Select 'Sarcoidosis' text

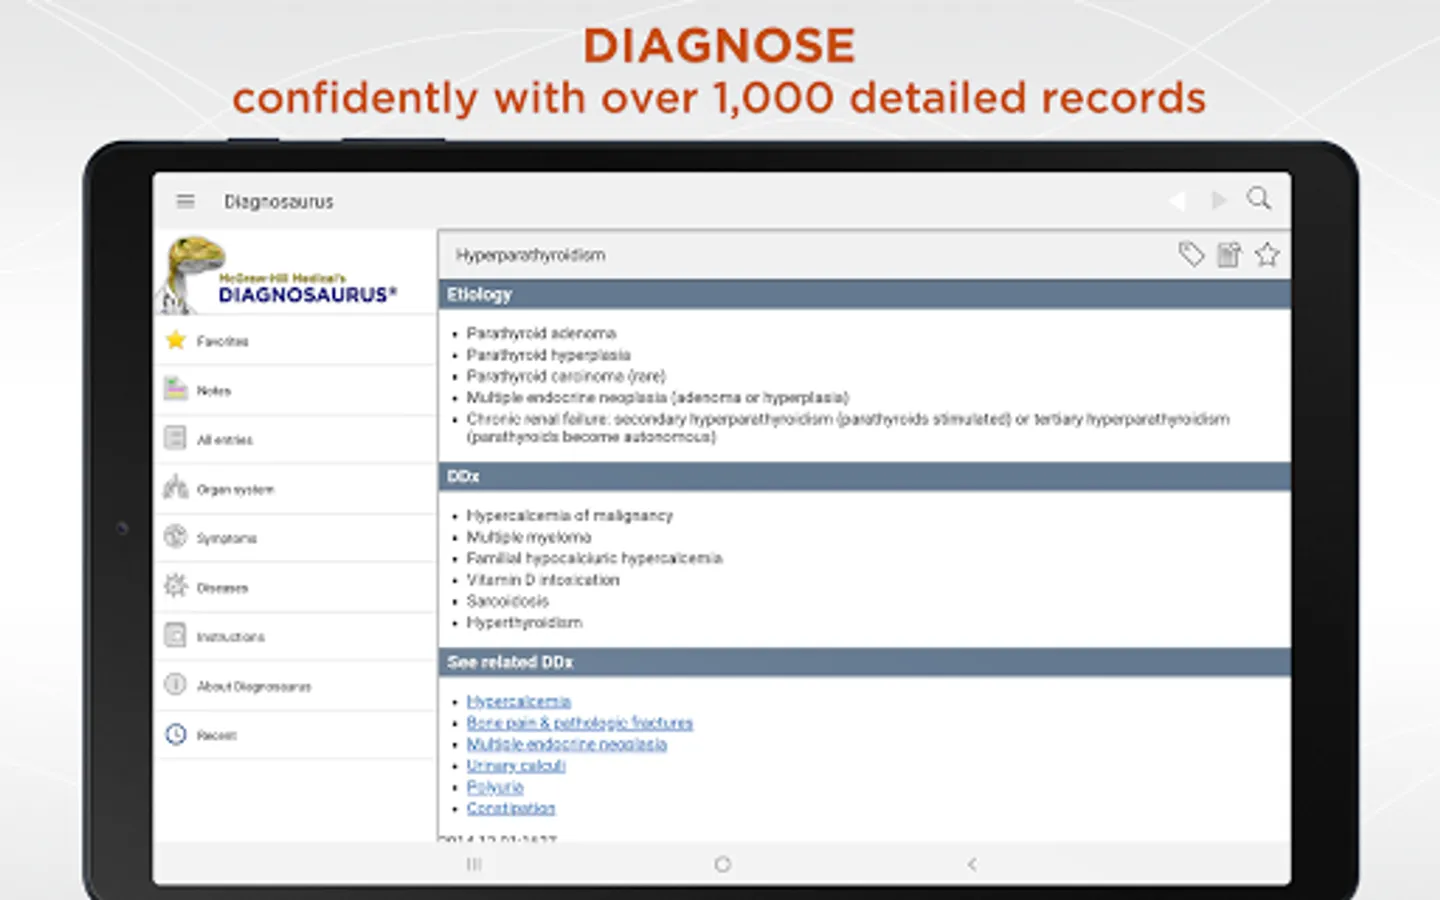pyautogui.click(x=507, y=601)
